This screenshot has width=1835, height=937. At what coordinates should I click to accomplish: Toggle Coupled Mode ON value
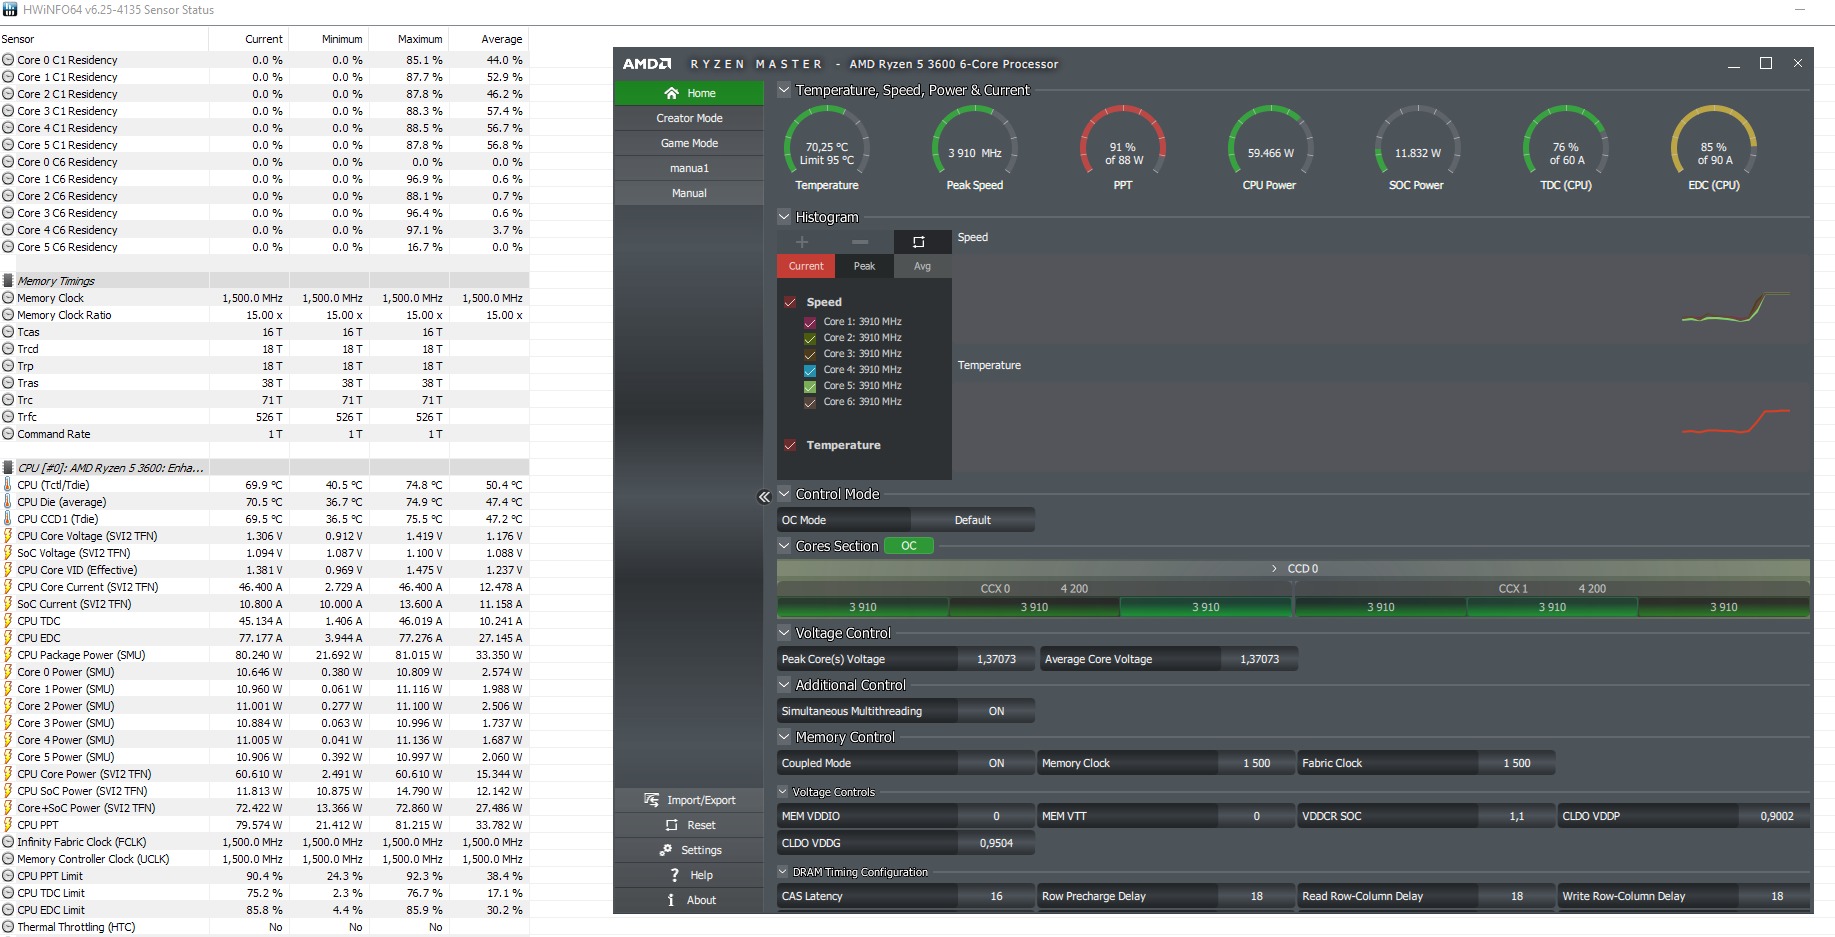click(996, 763)
